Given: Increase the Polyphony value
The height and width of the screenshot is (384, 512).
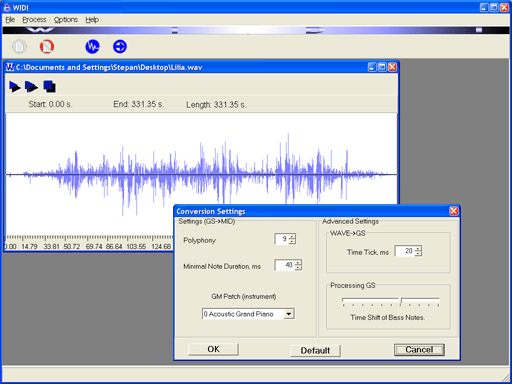Looking at the screenshot, I should (292, 236).
